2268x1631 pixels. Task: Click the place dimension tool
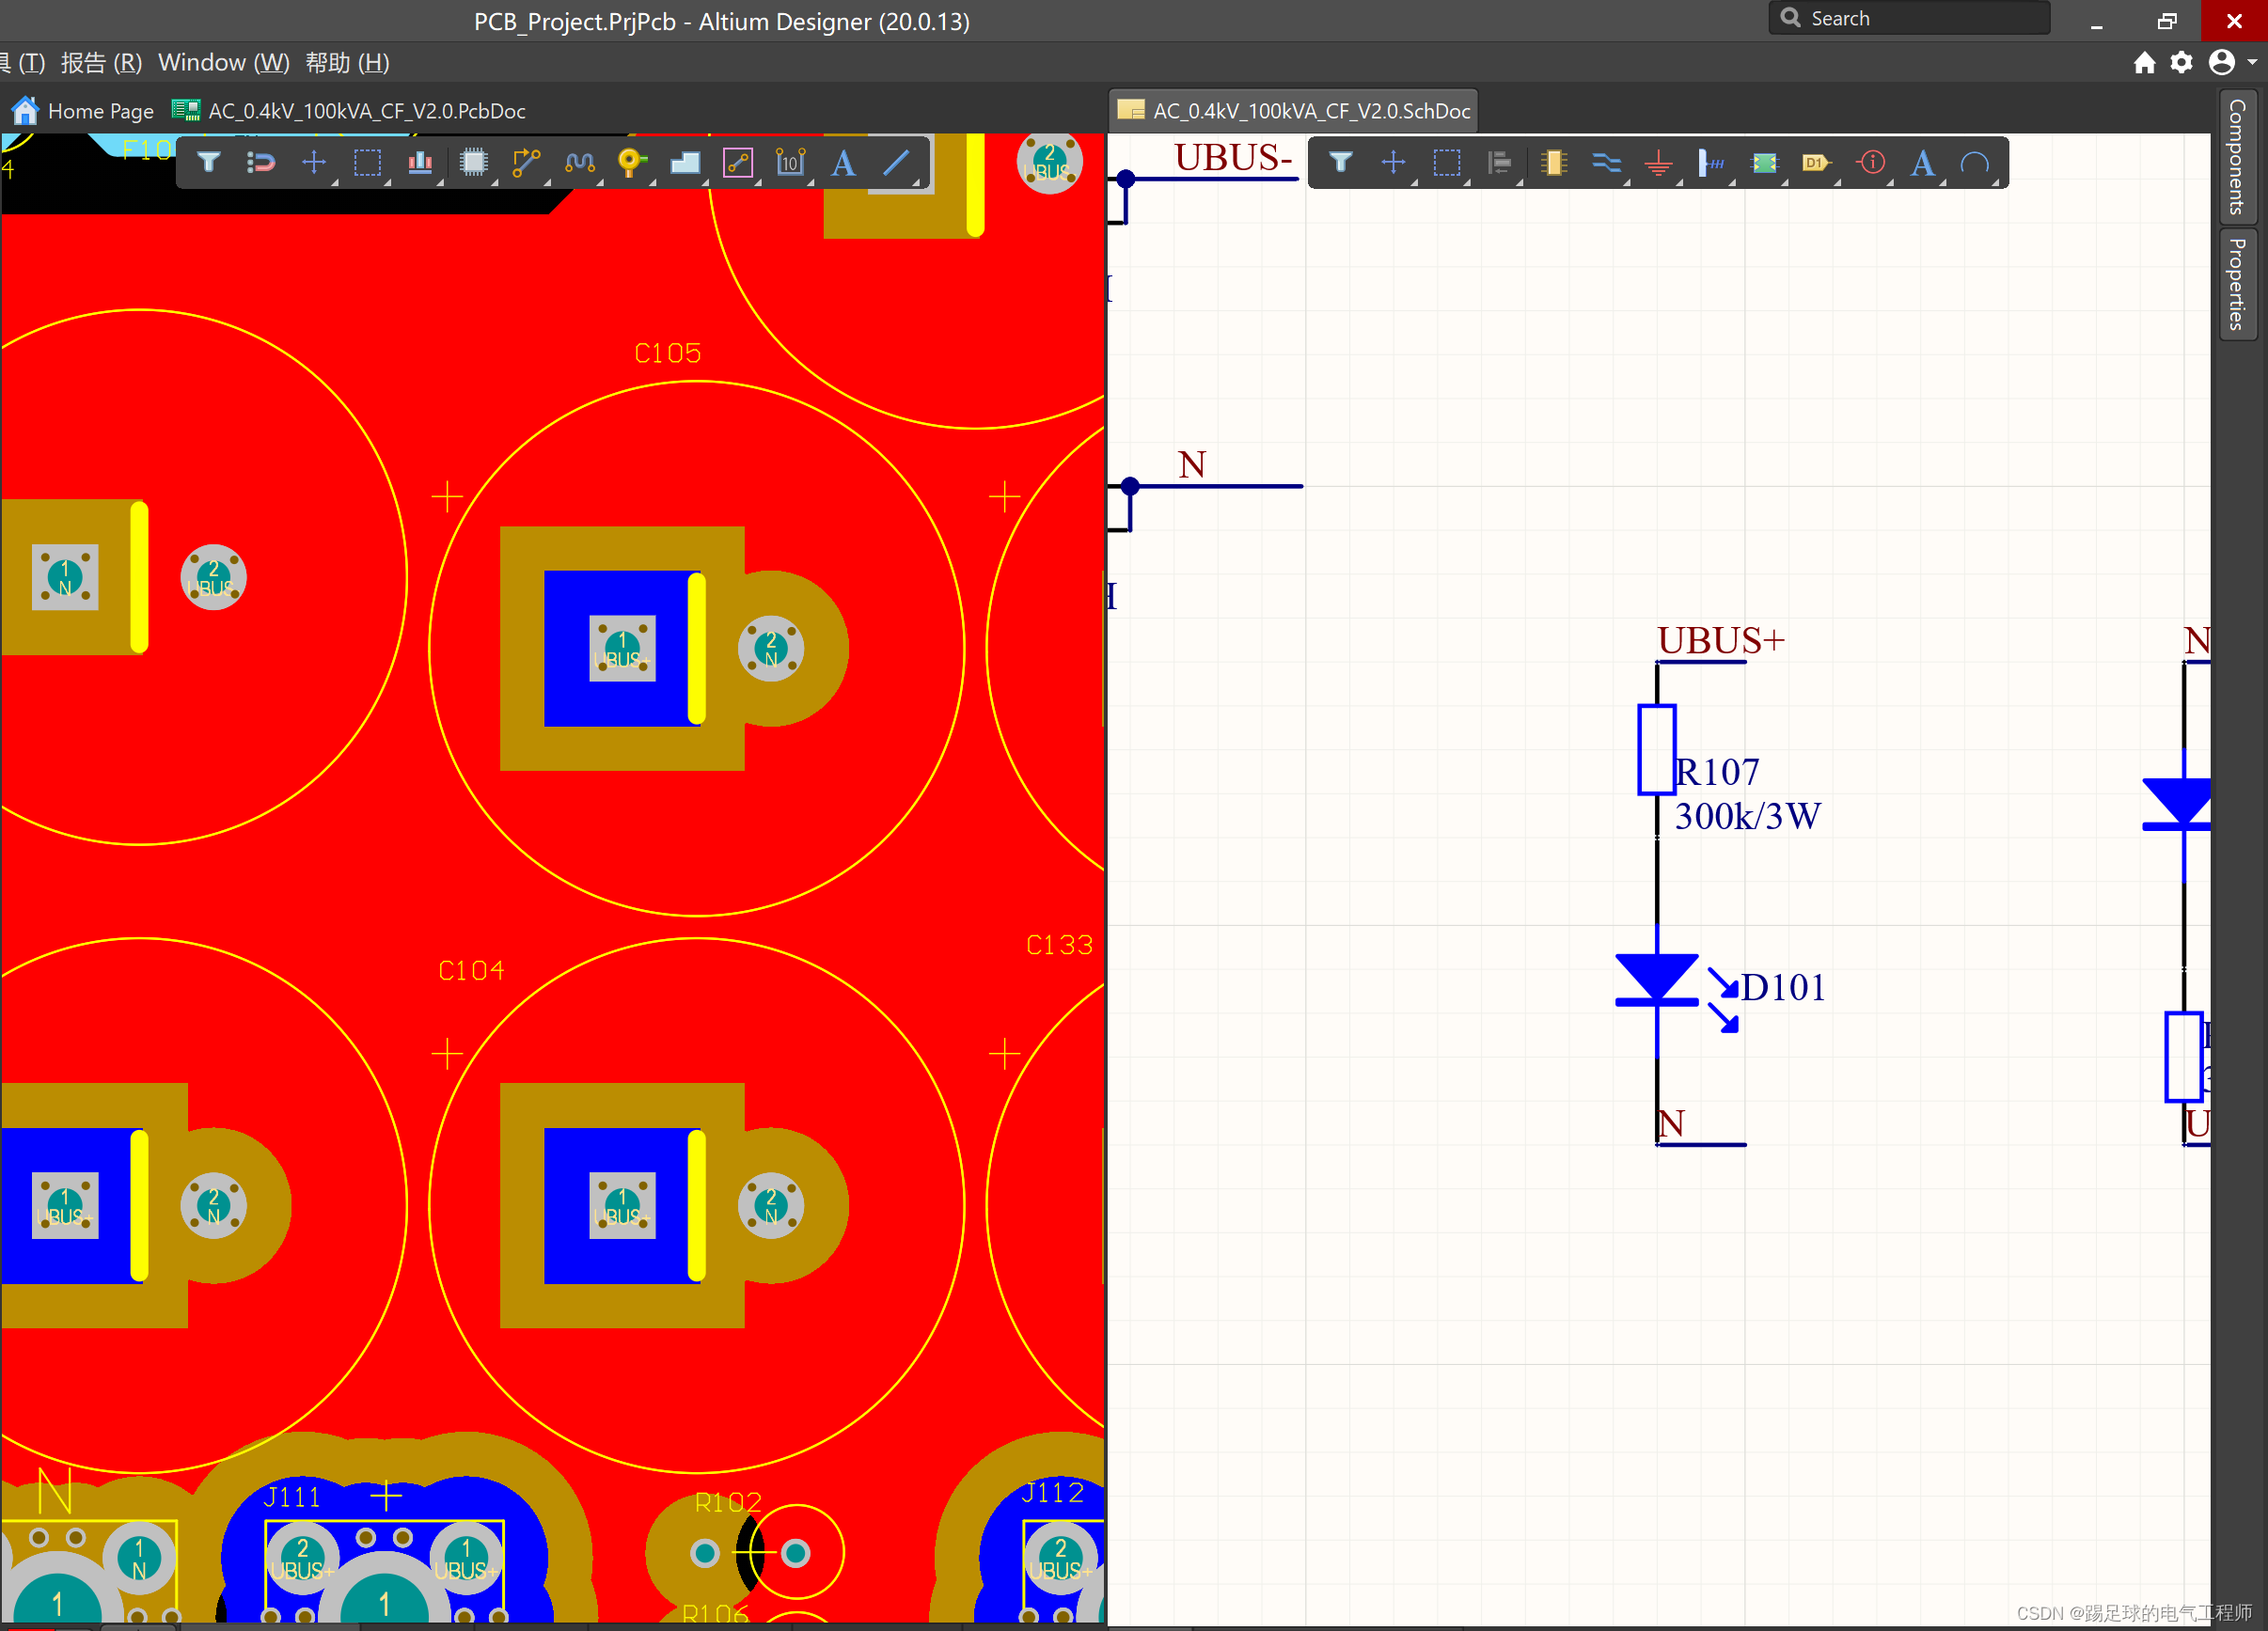[790, 162]
